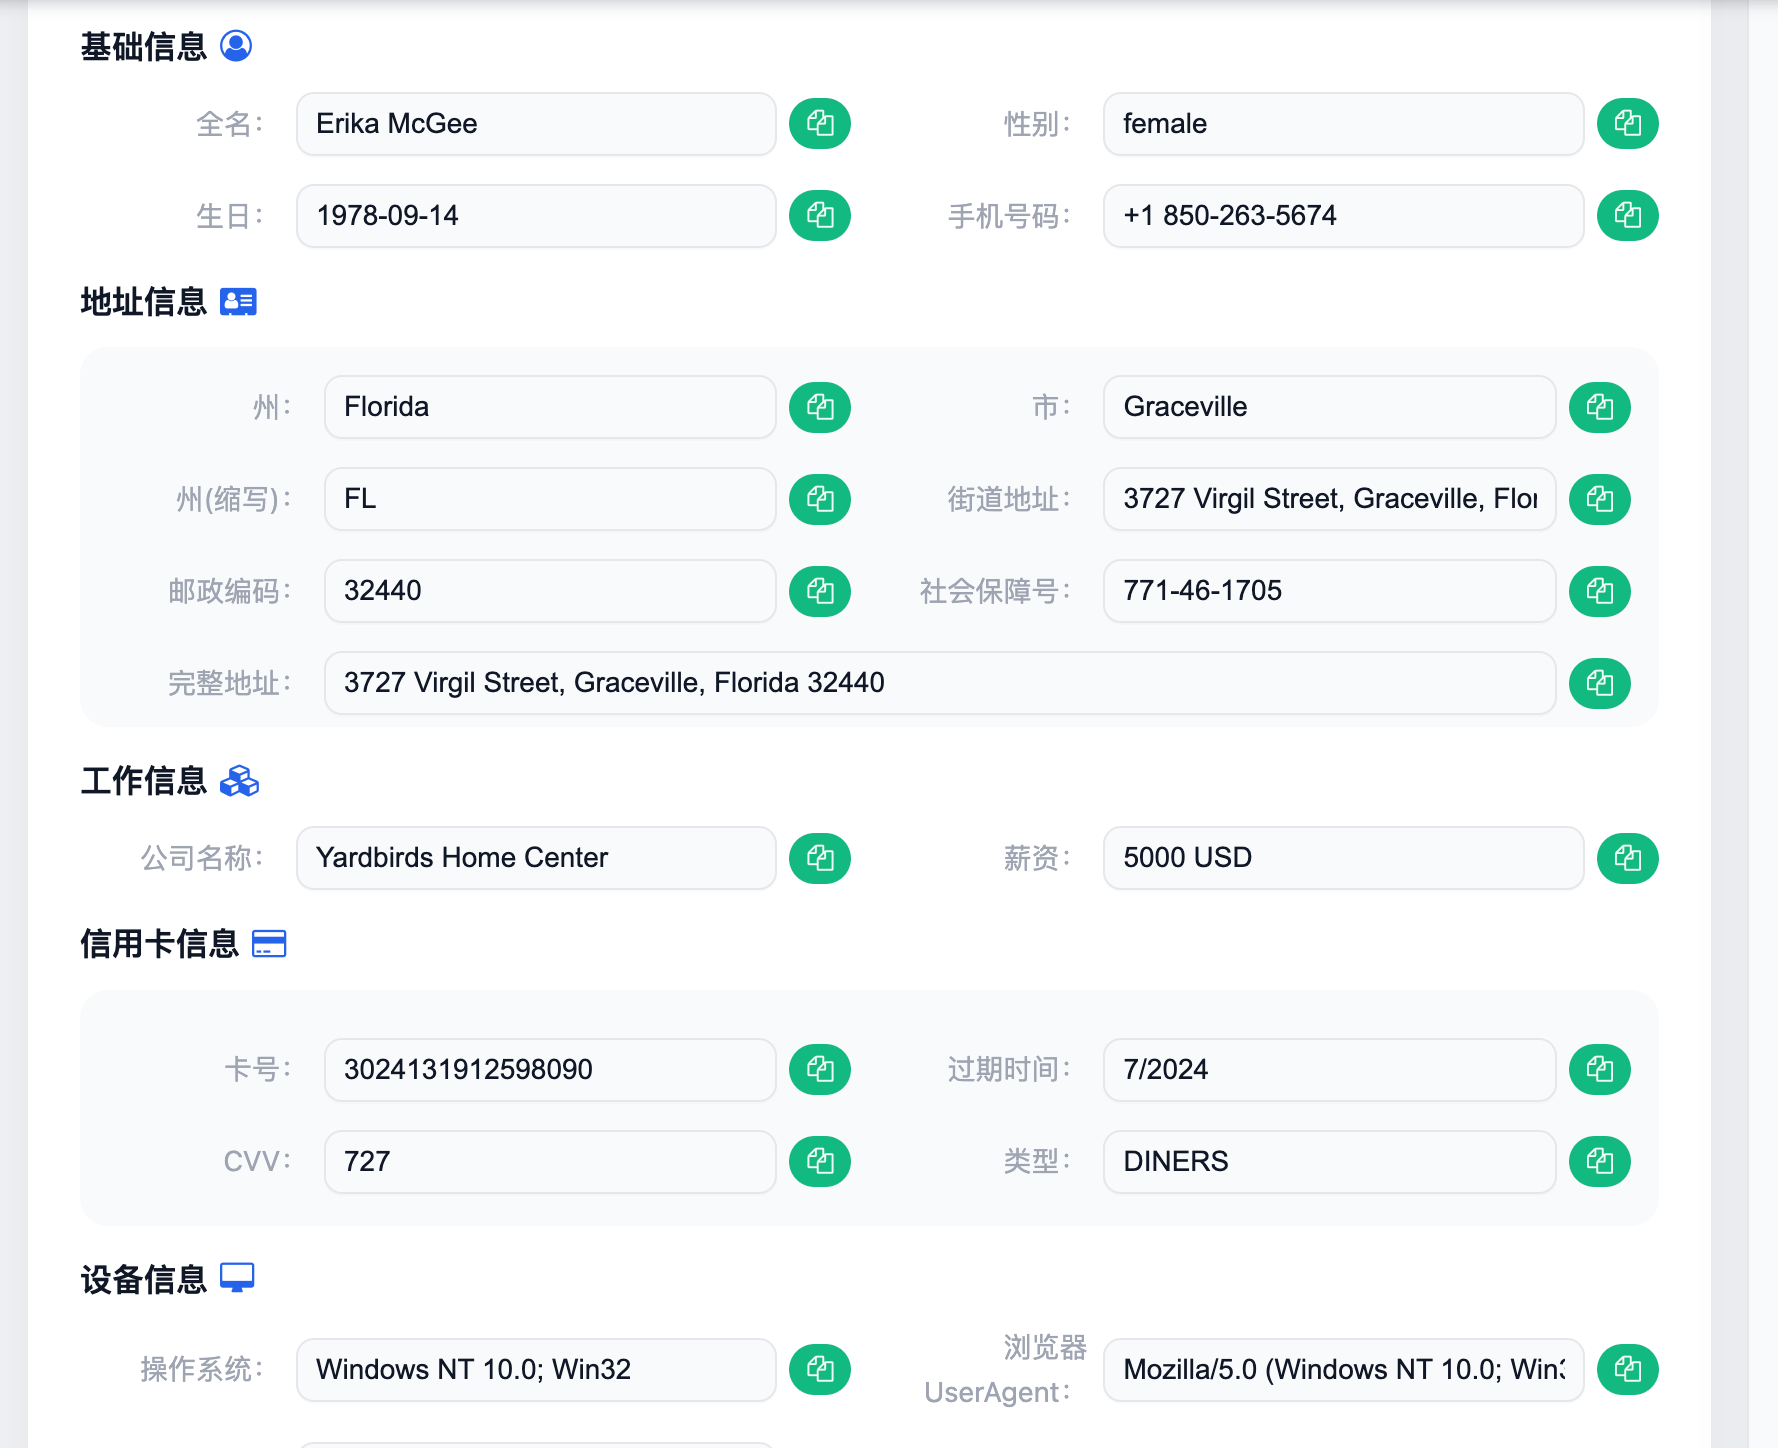
Task: Click the complete address field ending Florida 32440
Action: 940,683
